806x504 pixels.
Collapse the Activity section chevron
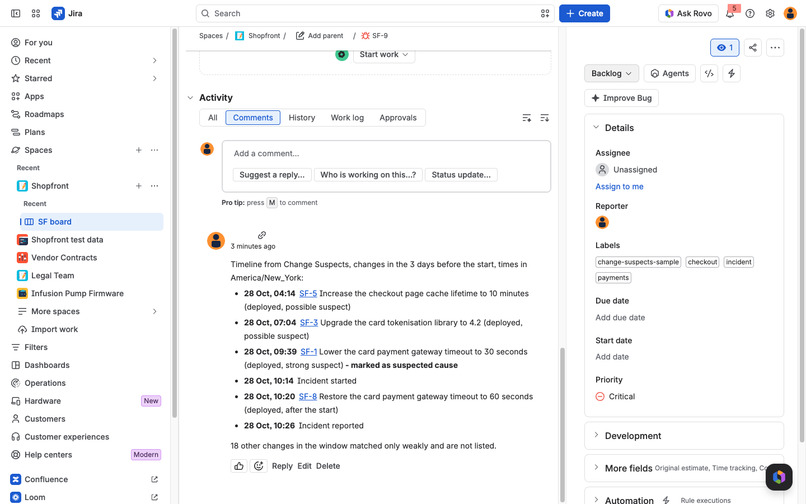[190, 98]
